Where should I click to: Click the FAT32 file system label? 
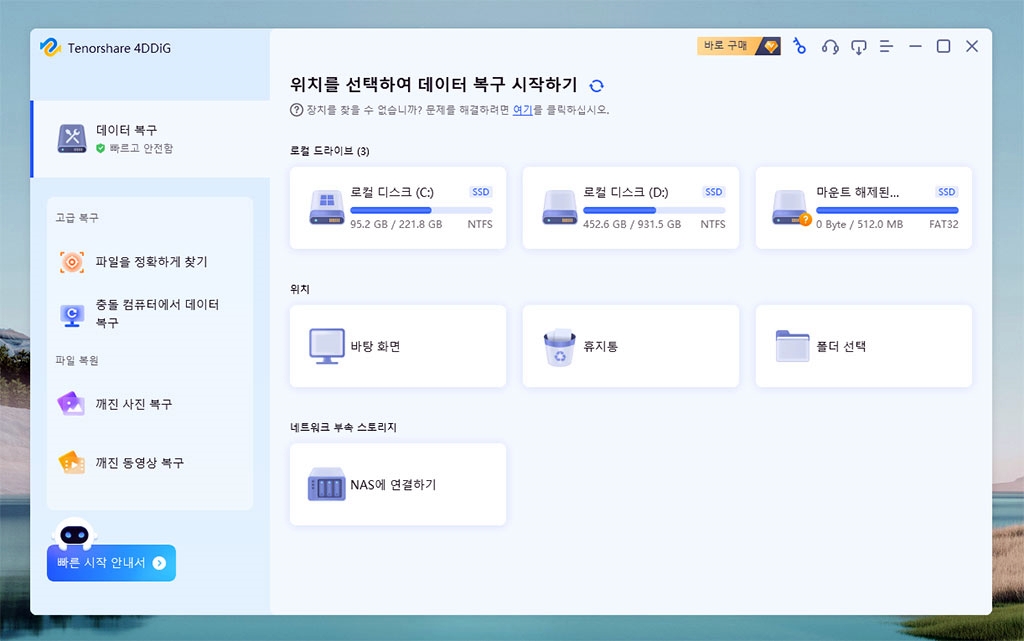944,224
